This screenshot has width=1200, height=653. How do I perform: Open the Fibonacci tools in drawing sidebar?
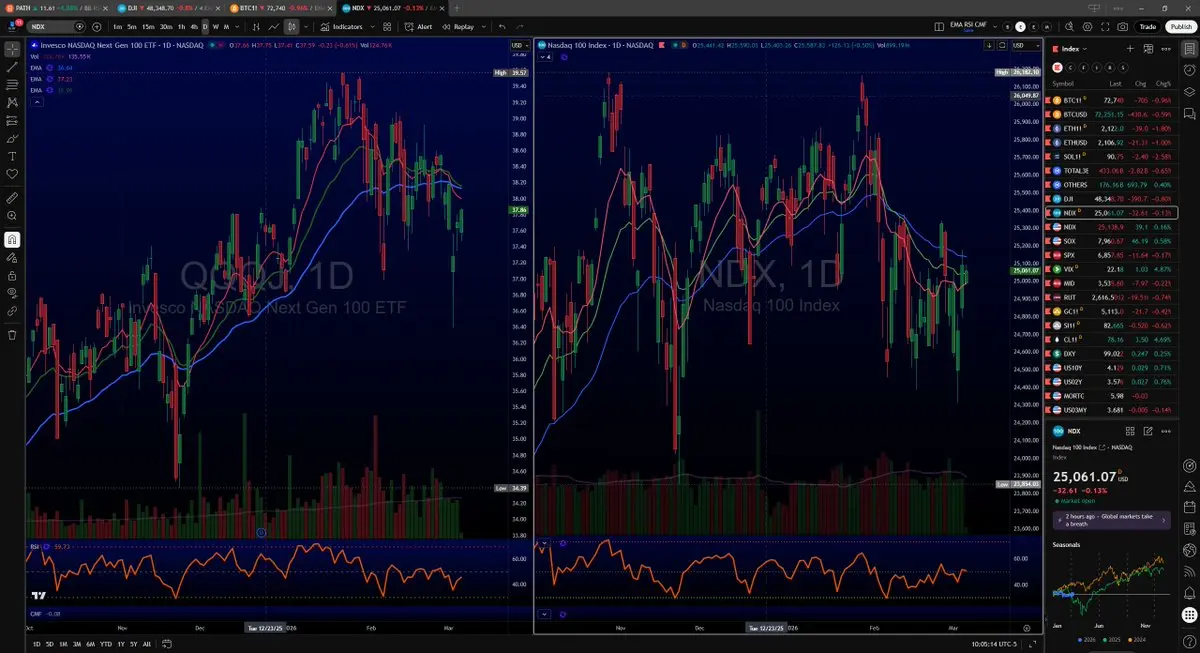click(x=12, y=84)
